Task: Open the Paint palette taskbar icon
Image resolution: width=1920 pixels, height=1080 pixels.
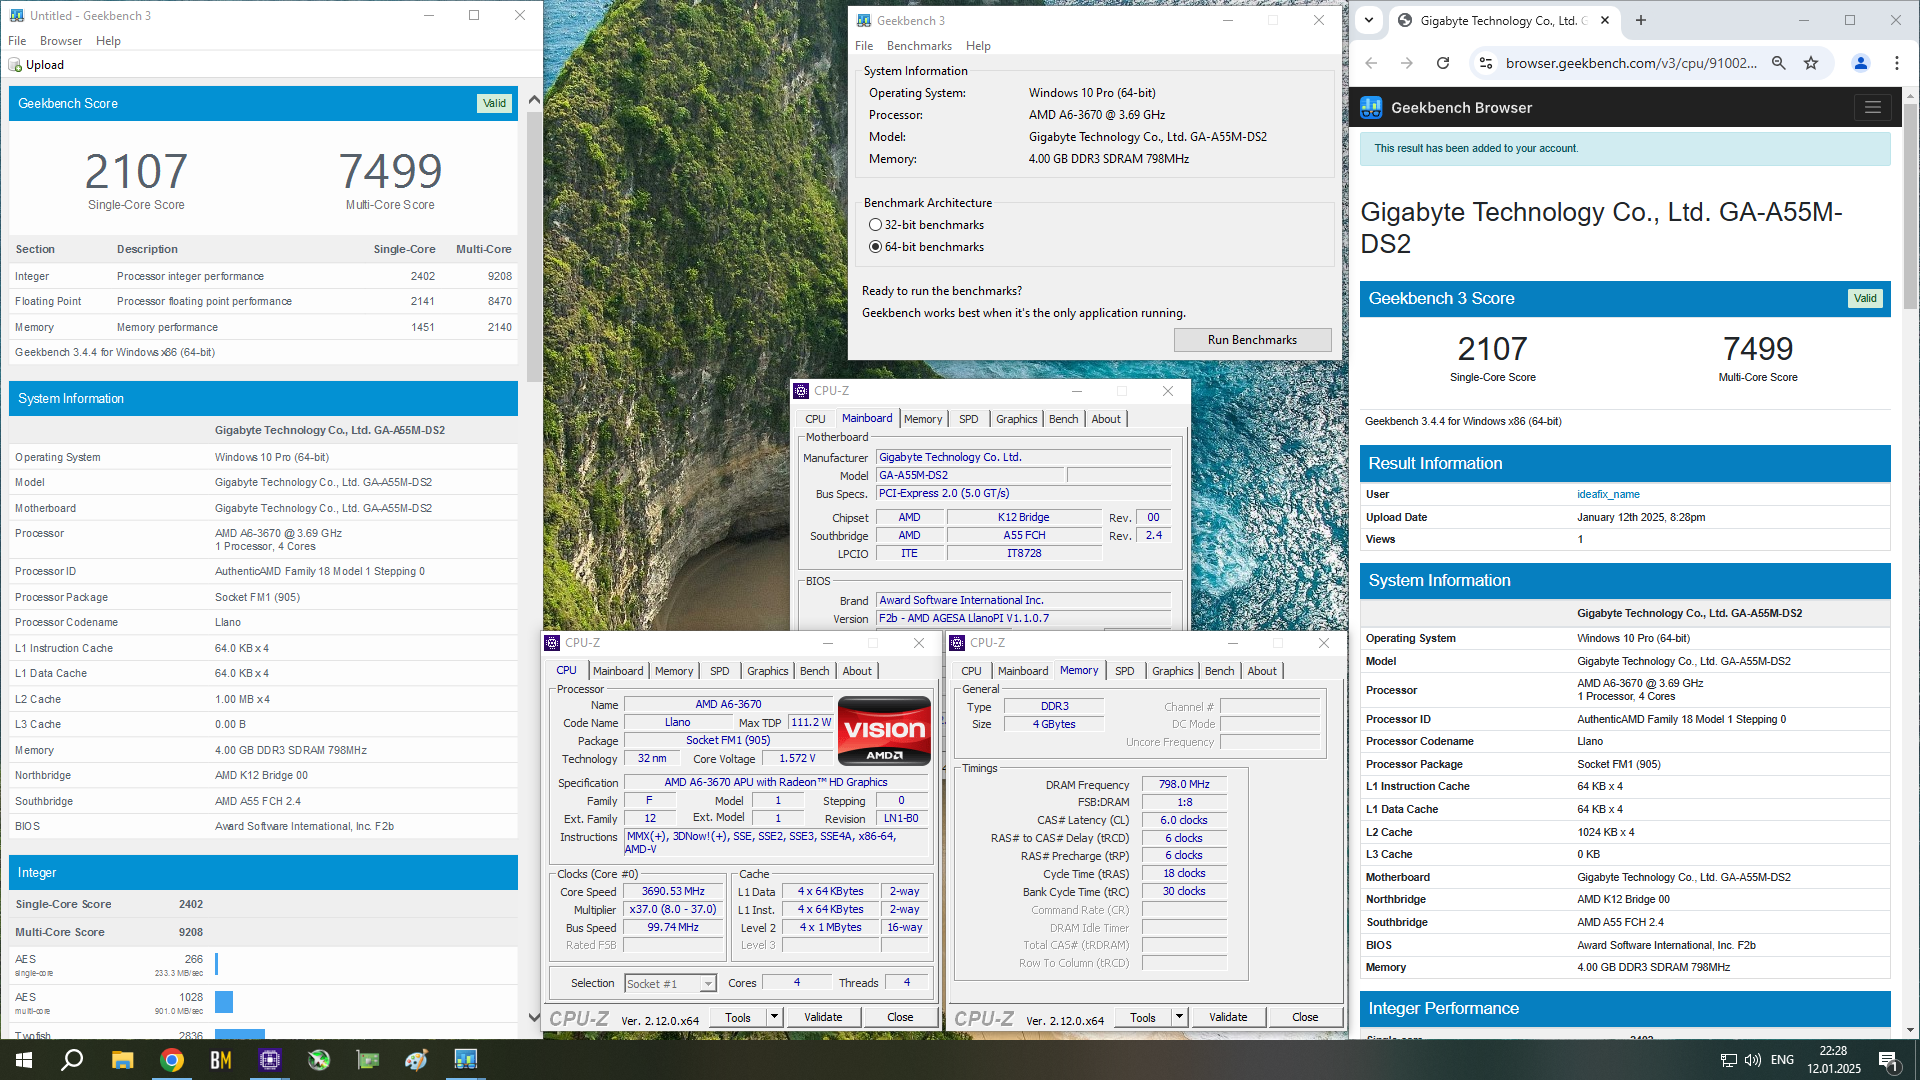Action: tap(416, 1060)
